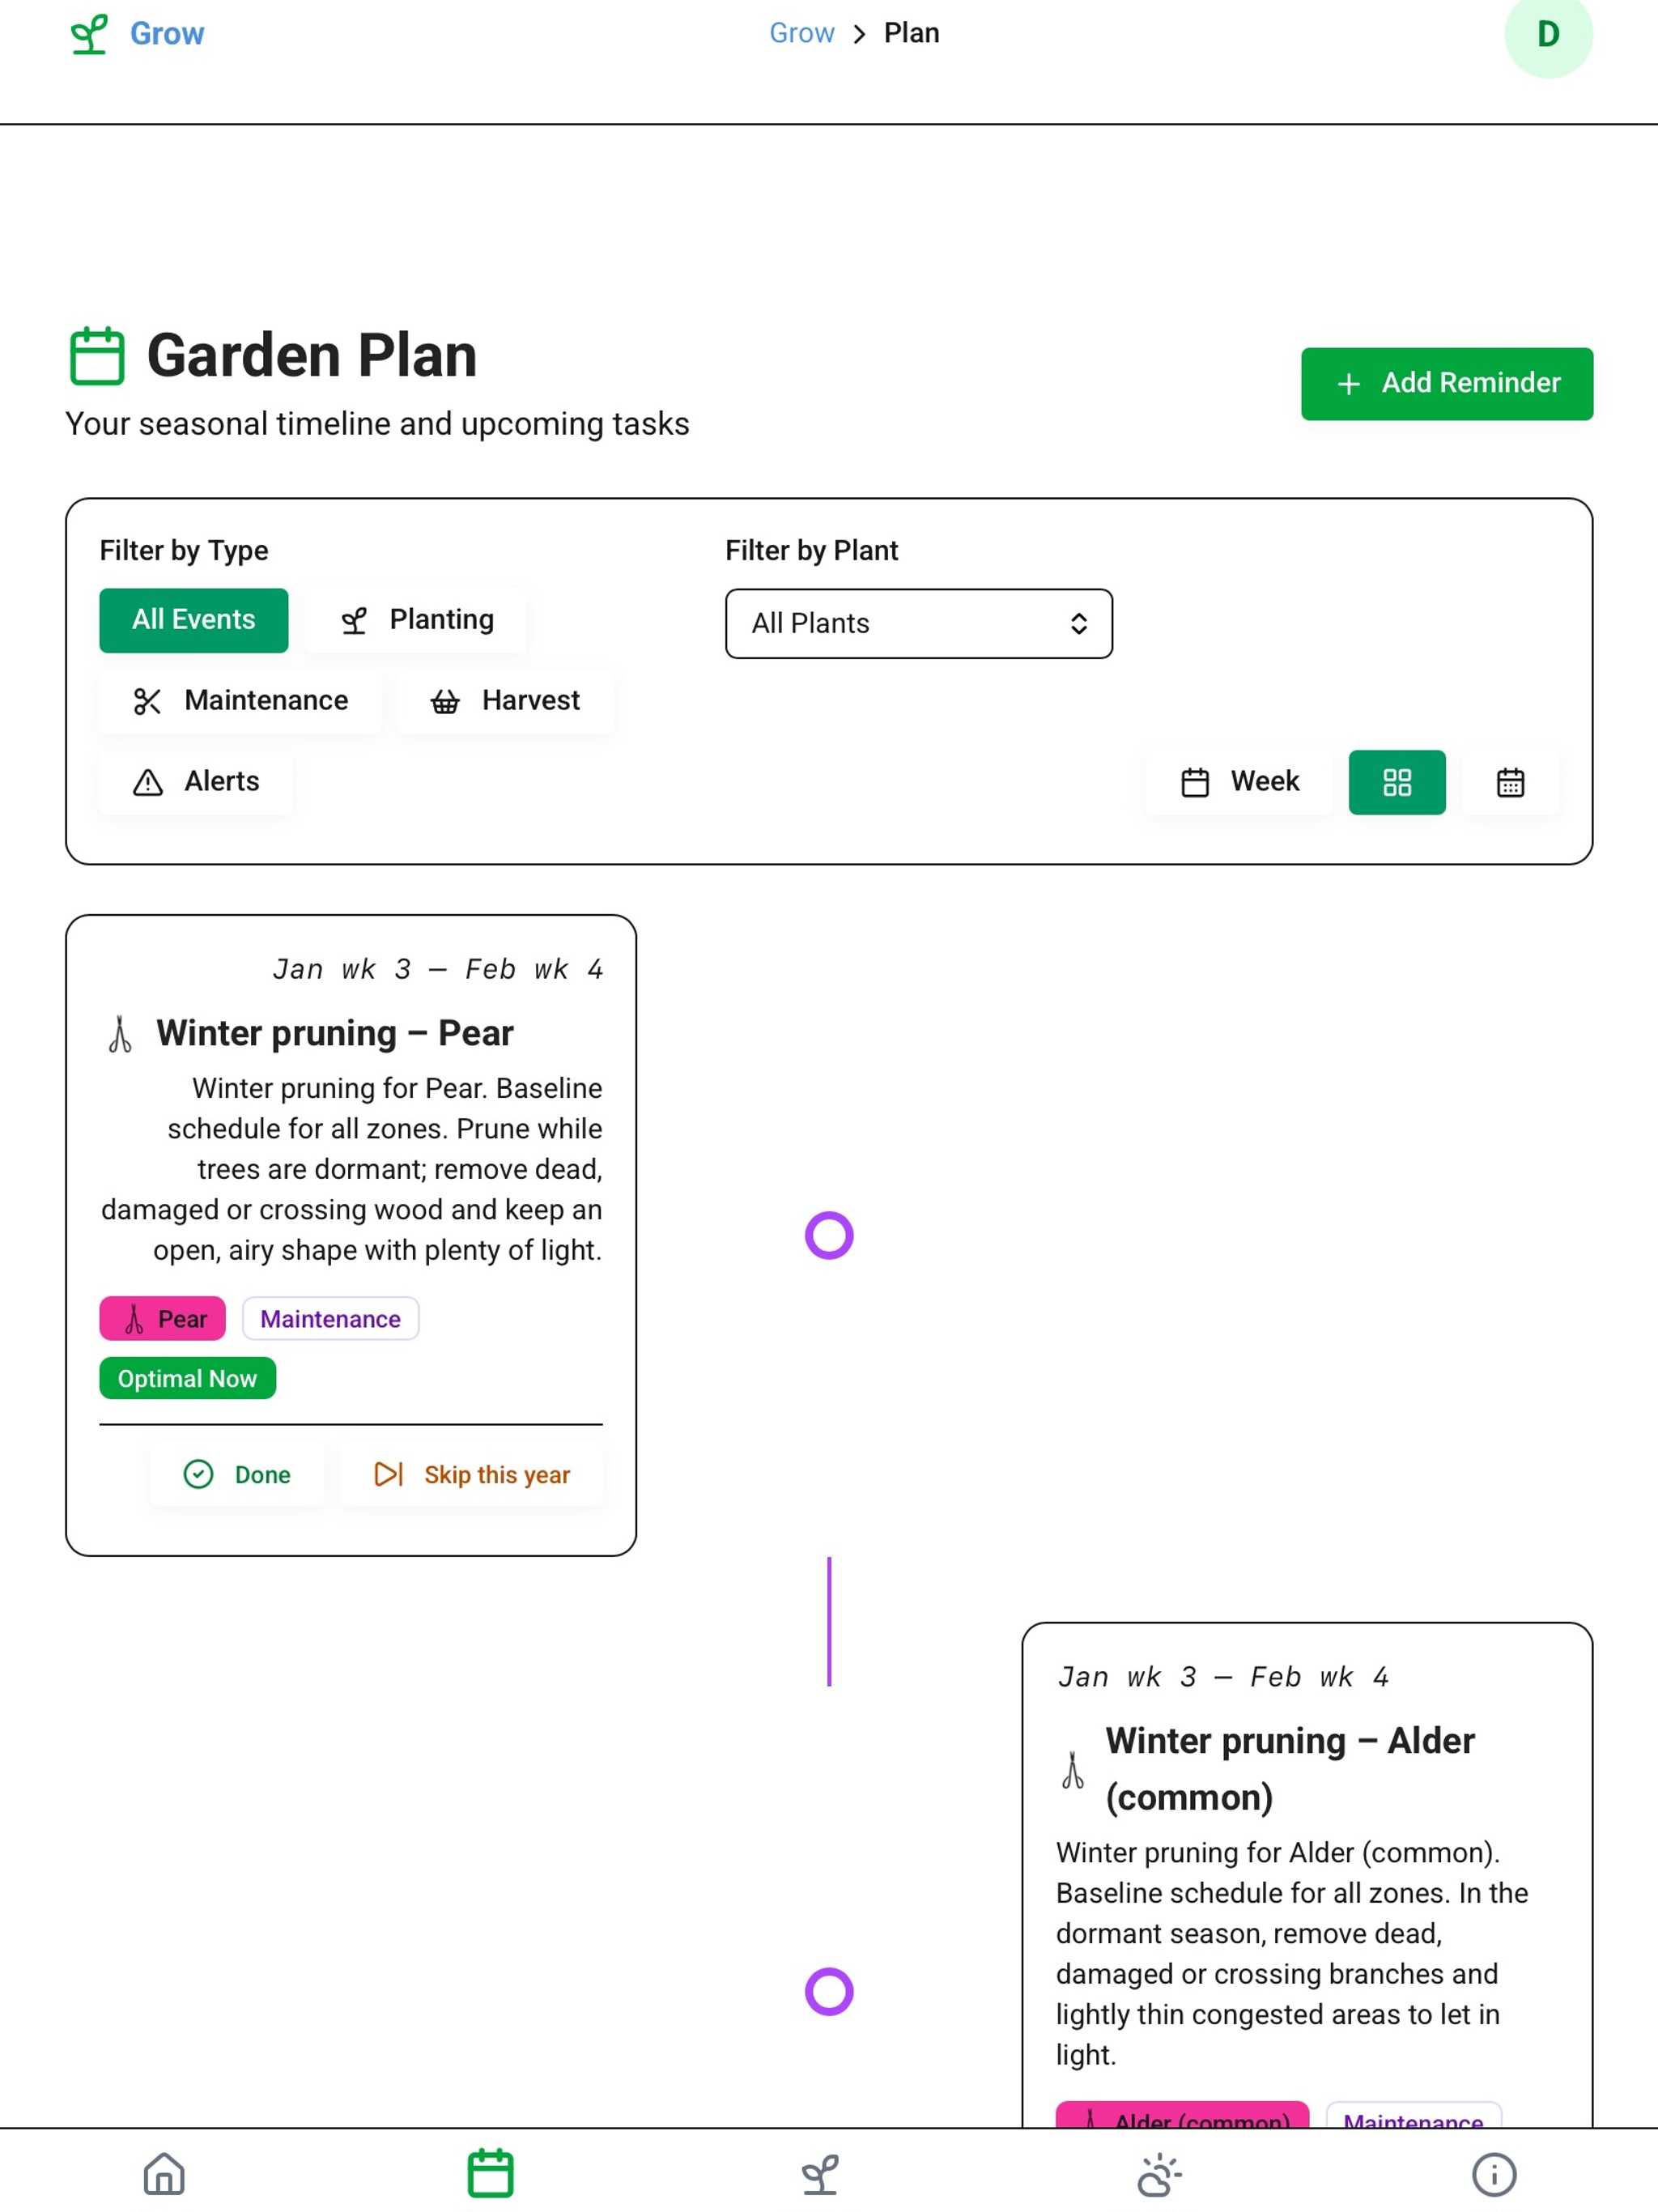Screen dimensions: 1658x2212
Task: Filter events by Alerts type
Action: pos(196,782)
